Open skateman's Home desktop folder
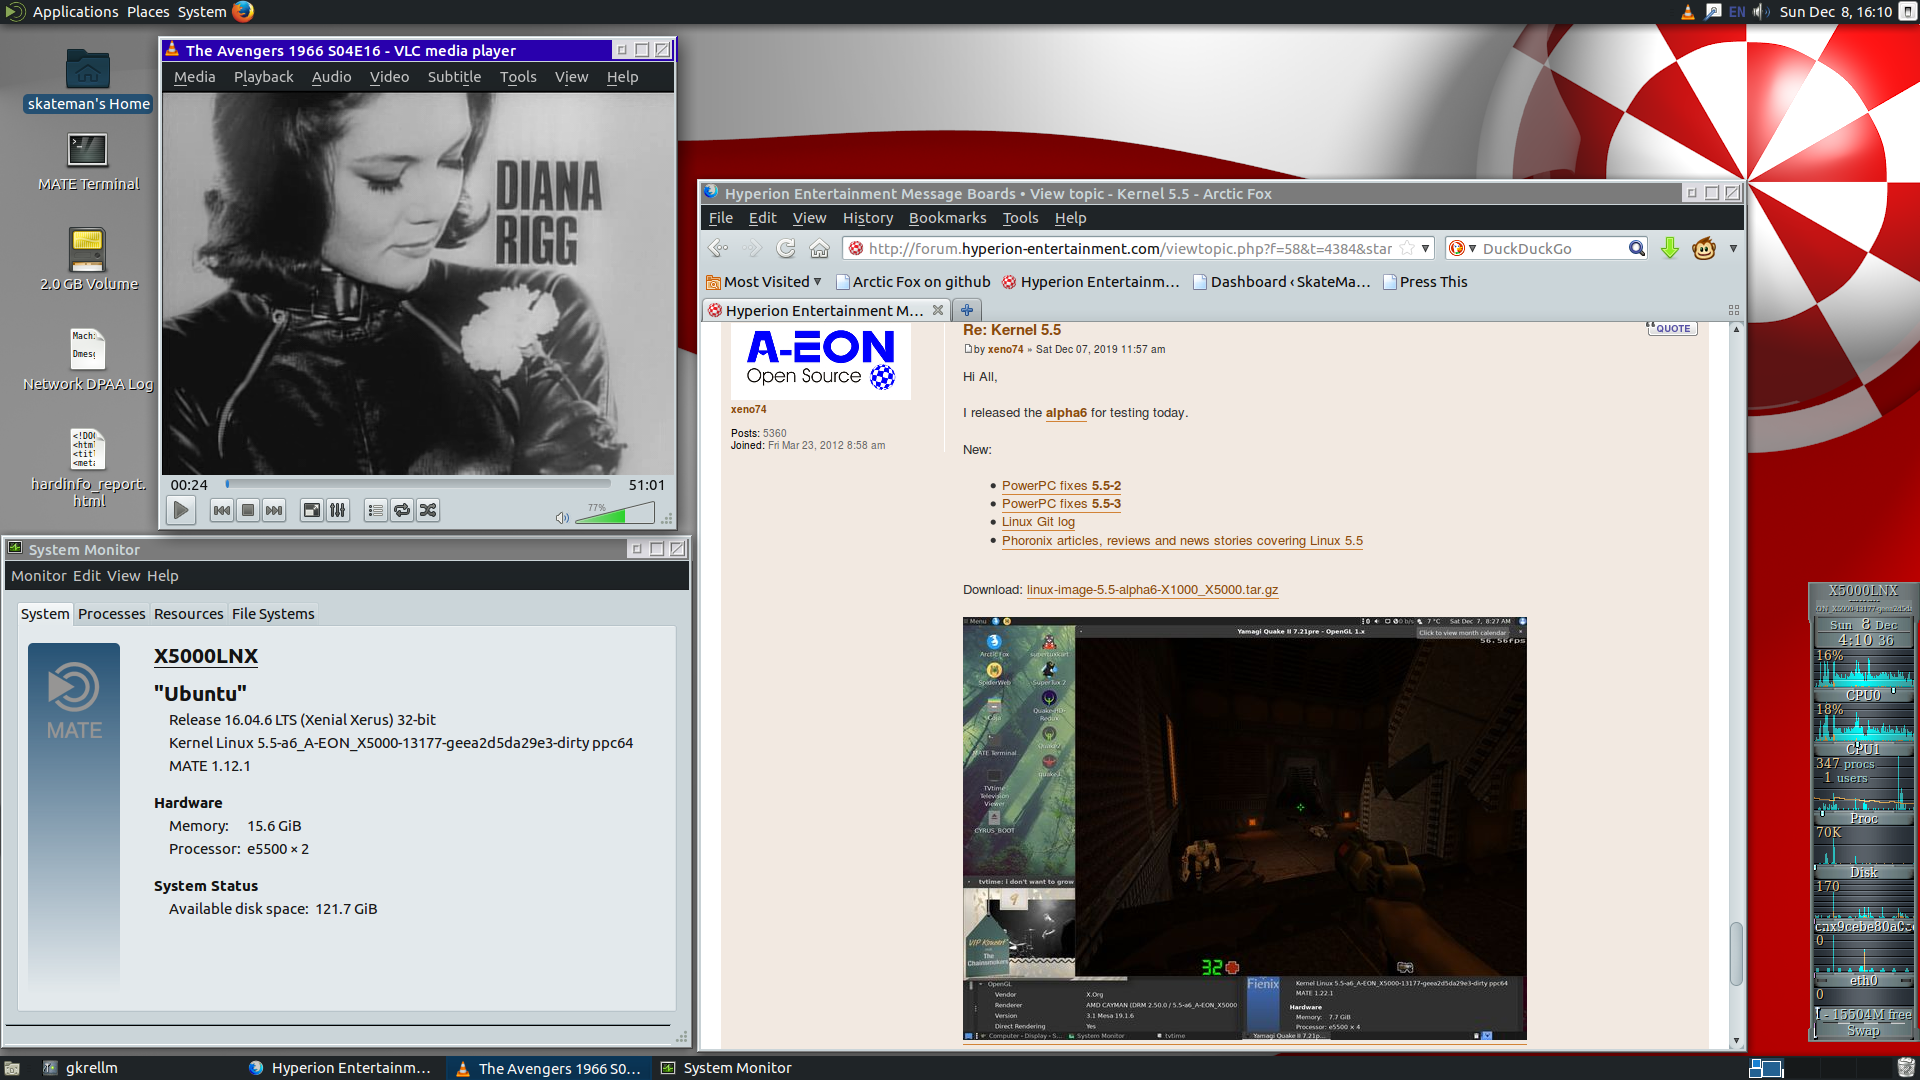This screenshot has height=1080, width=1920. tap(88, 80)
